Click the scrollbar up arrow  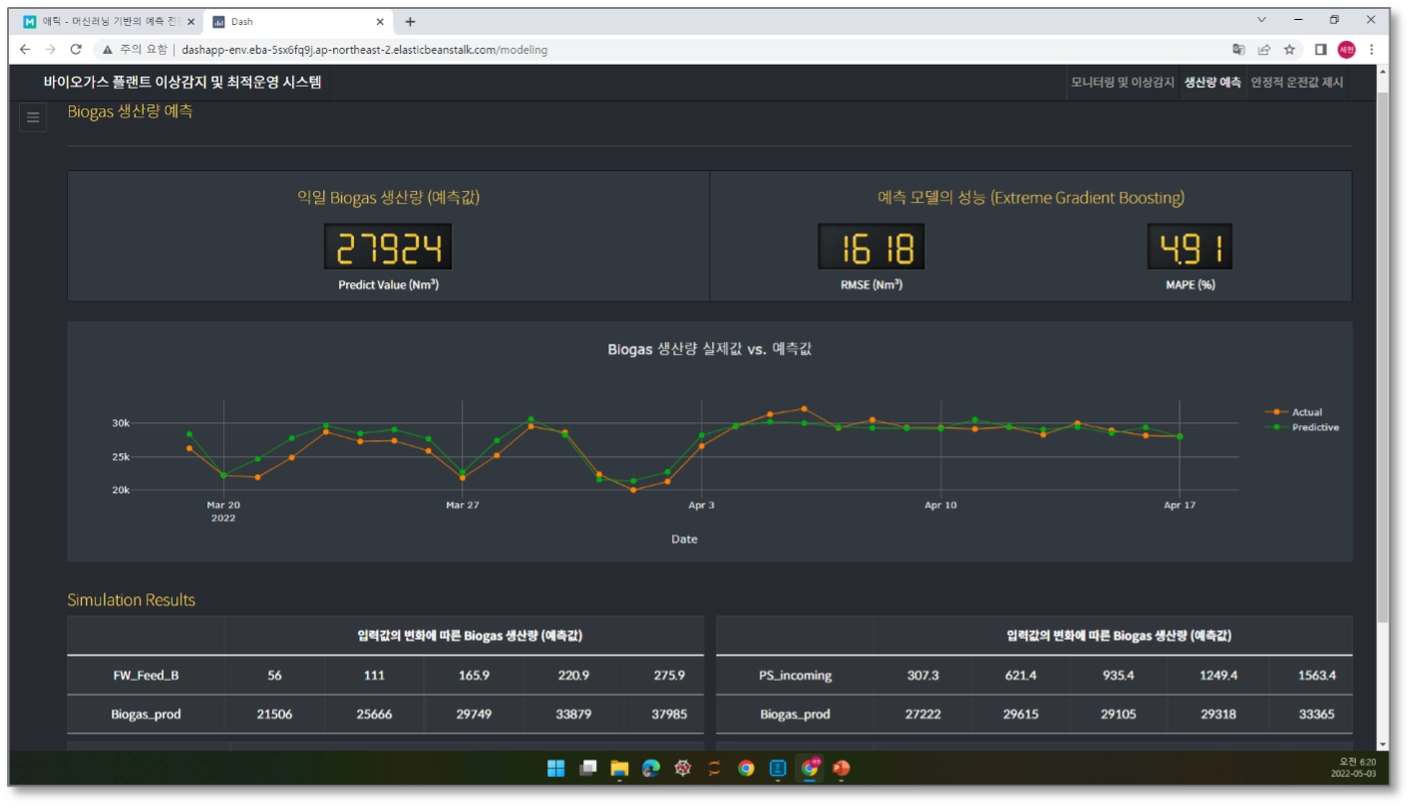[x=1383, y=72]
